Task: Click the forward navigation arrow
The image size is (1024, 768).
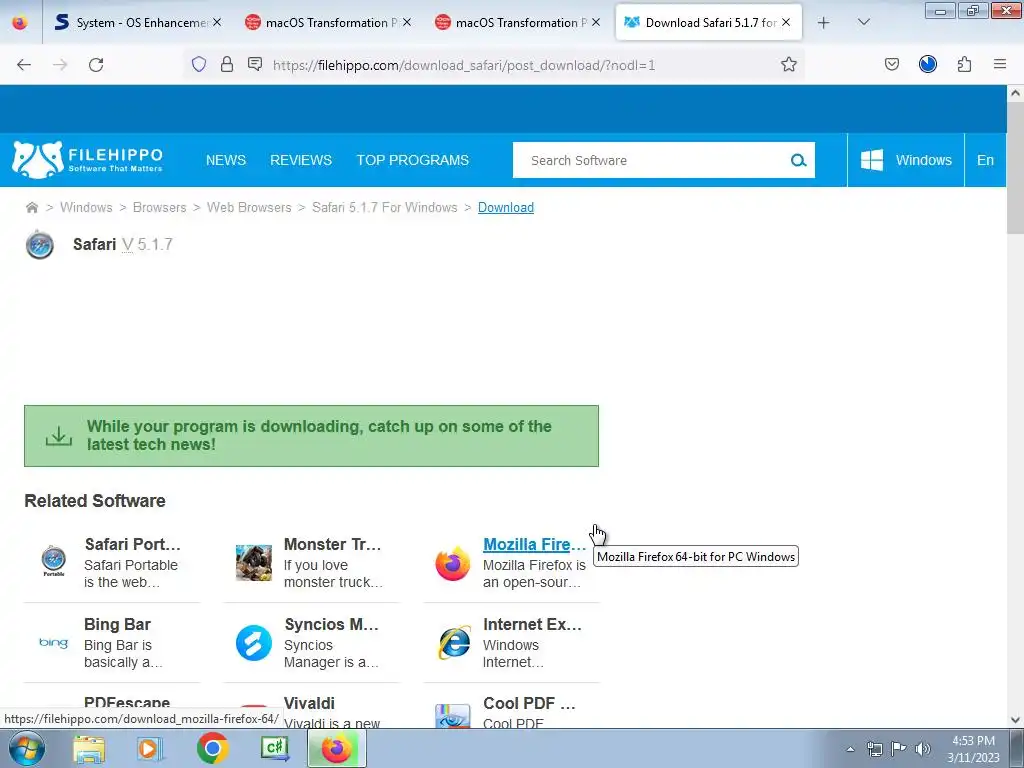Action: click(x=60, y=65)
